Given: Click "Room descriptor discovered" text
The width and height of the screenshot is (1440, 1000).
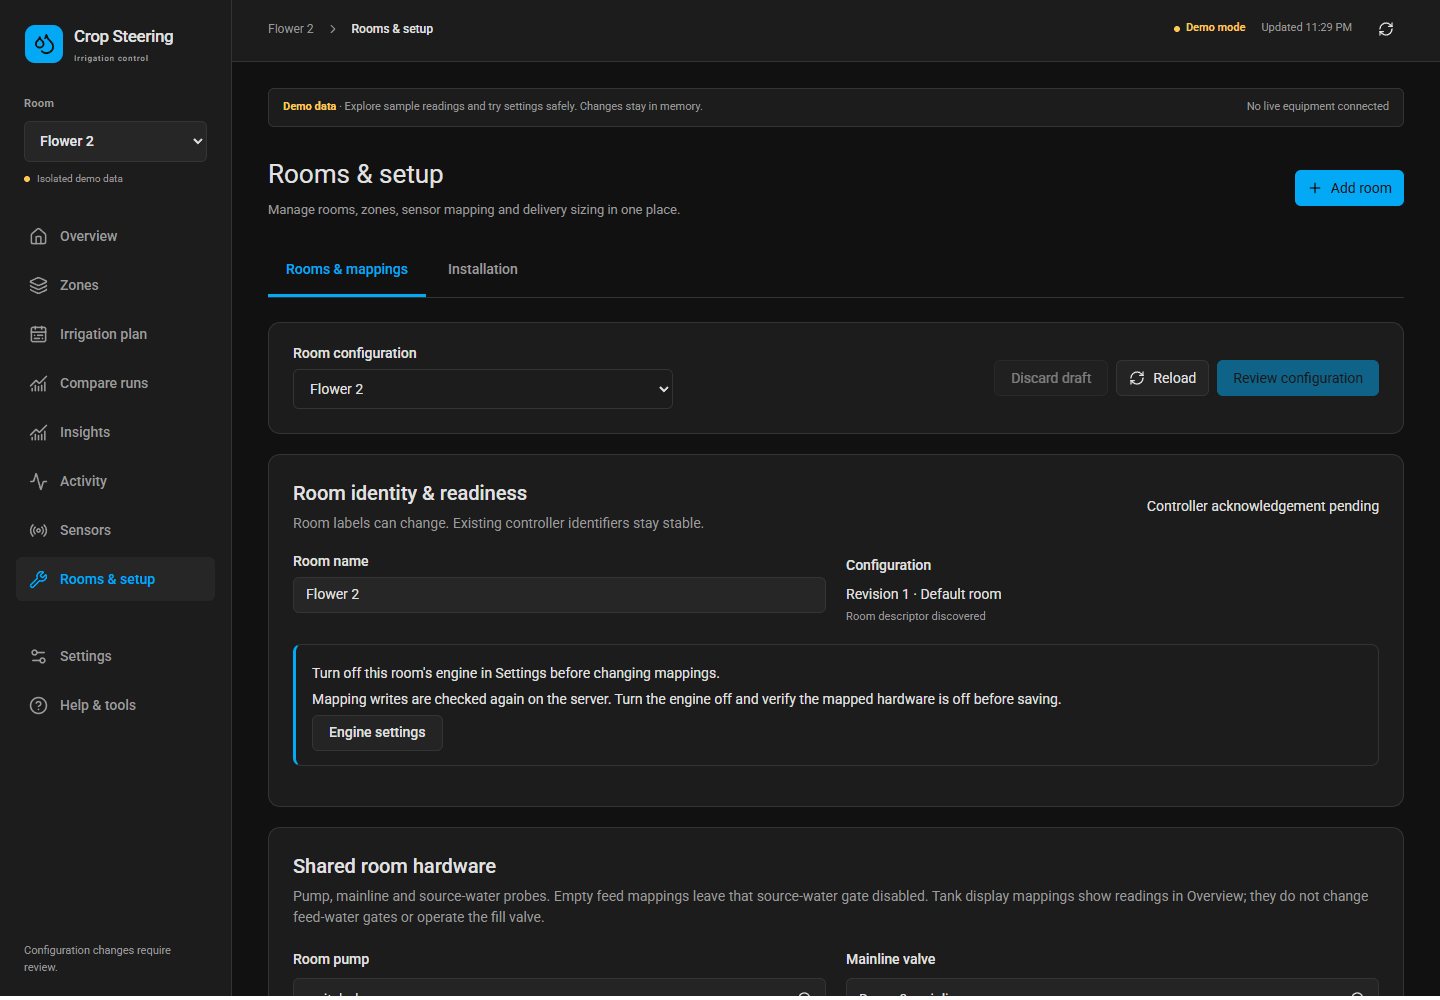Looking at the screenshot, I should [916, 616].
